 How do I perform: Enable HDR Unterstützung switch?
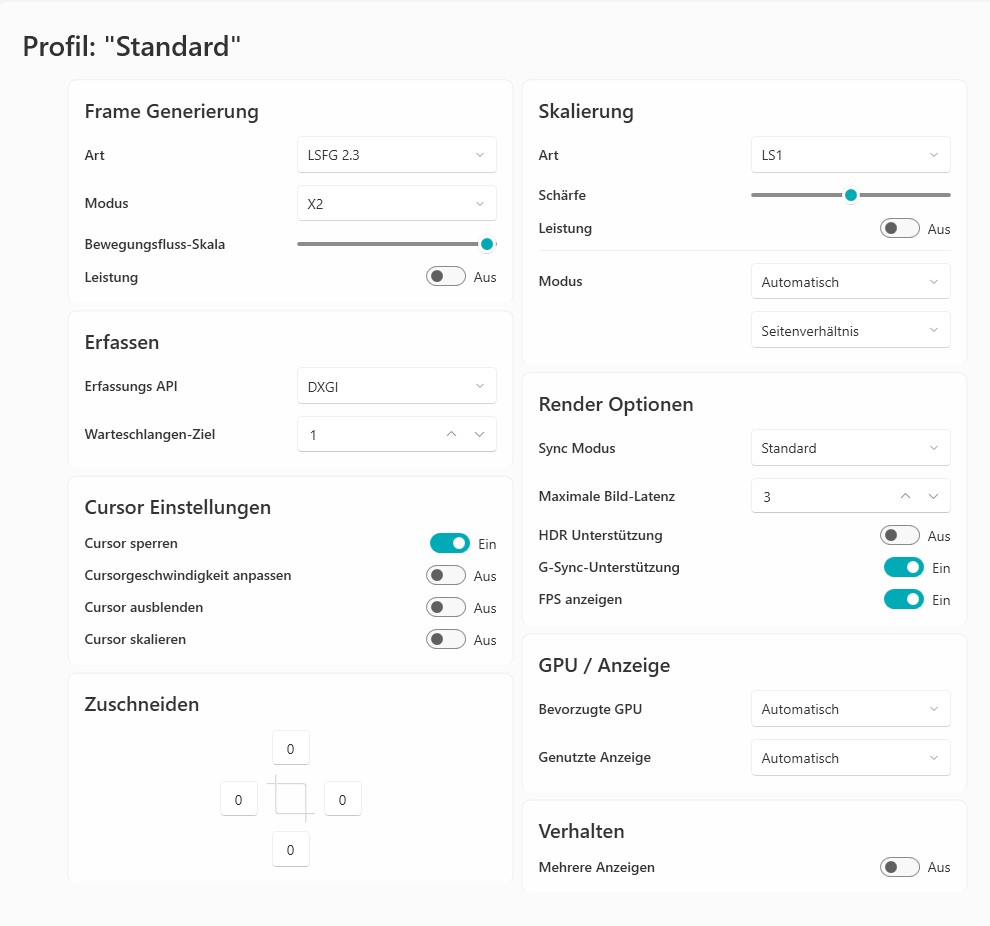coord(899,536)
